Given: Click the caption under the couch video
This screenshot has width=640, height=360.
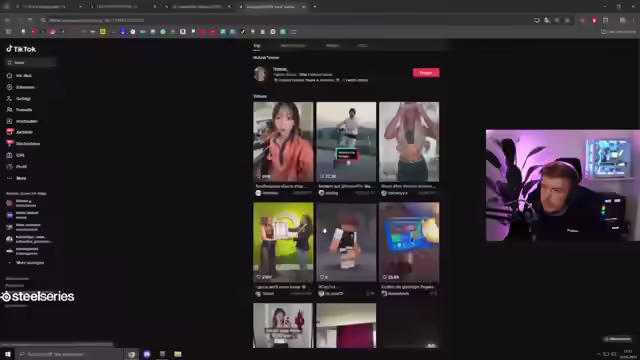Looking at the screenshot, I should (x=345, y=186).
